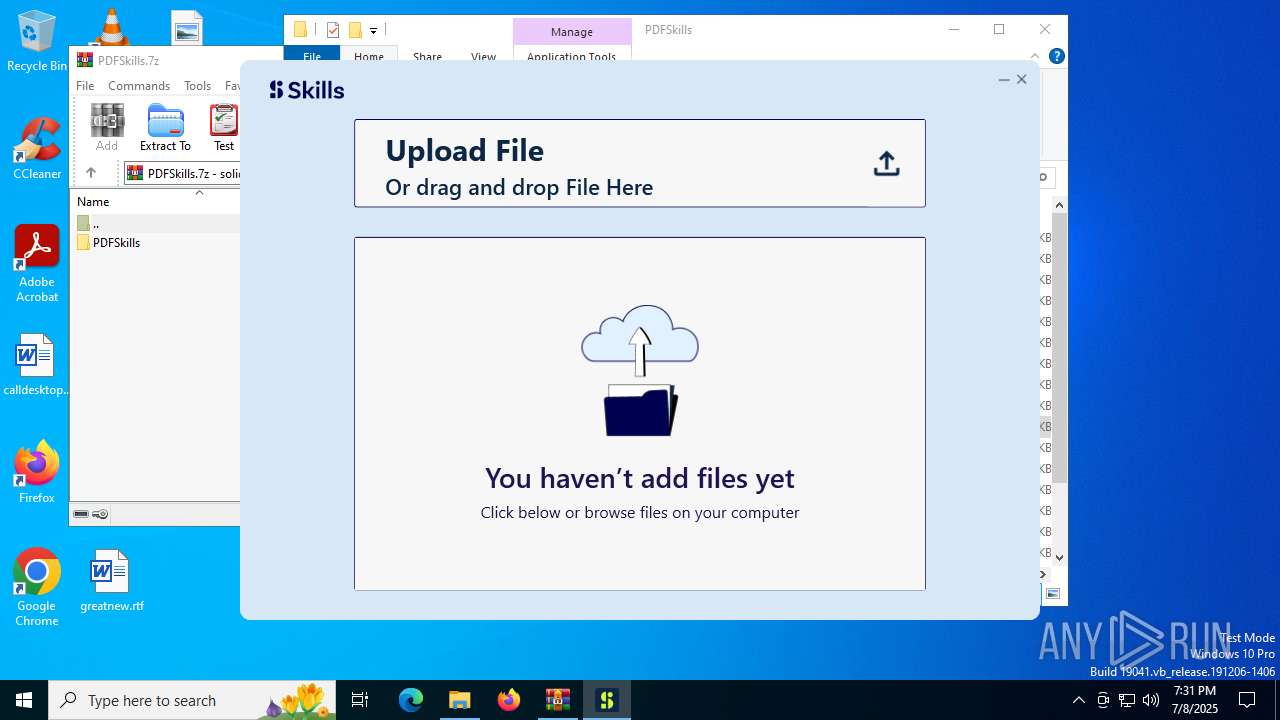
Task: Open Task View from the taskbar
Action: (360, 700)
